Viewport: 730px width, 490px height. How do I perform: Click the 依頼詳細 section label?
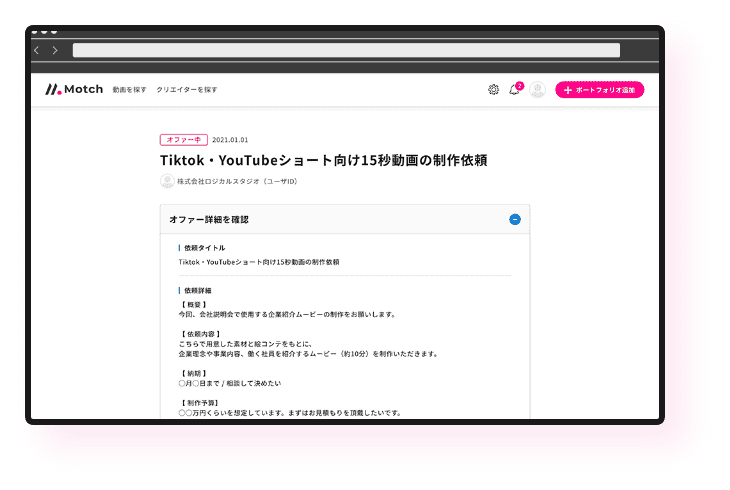tap(197, 290)
